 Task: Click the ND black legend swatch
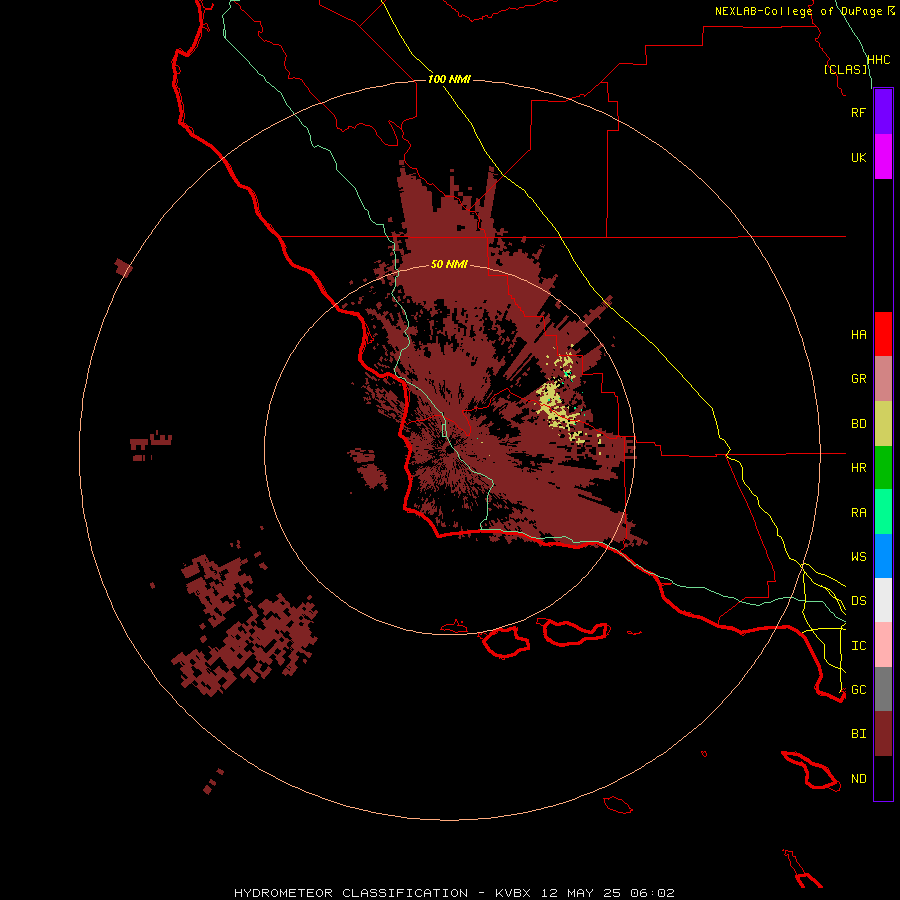pyautogui.click(x=883, y=778)
